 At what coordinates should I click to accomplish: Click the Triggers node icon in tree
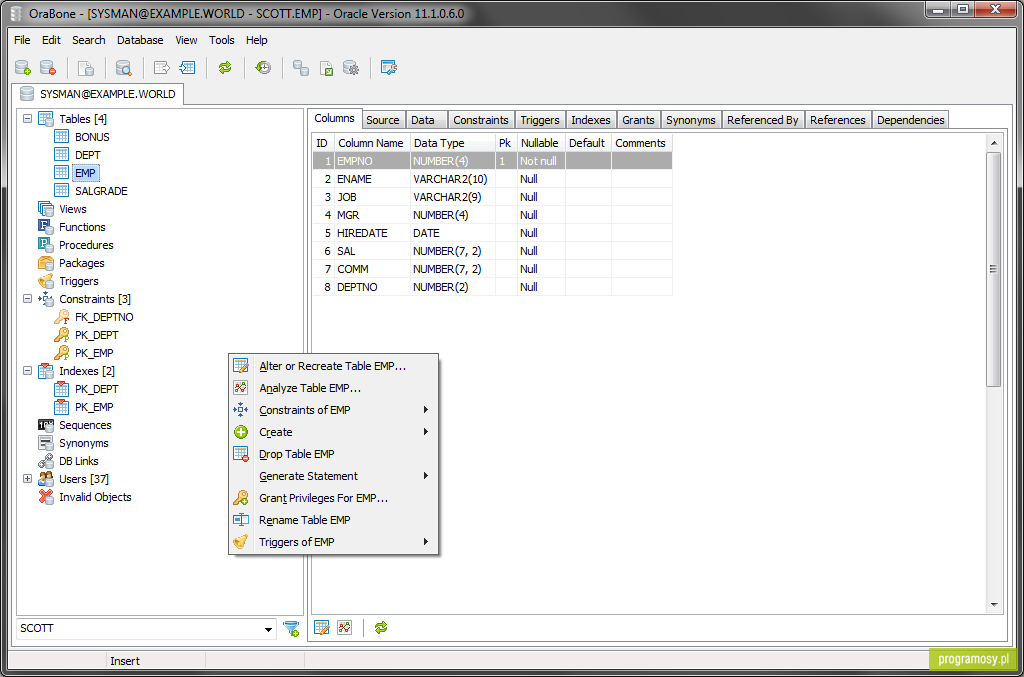(46, 281)
